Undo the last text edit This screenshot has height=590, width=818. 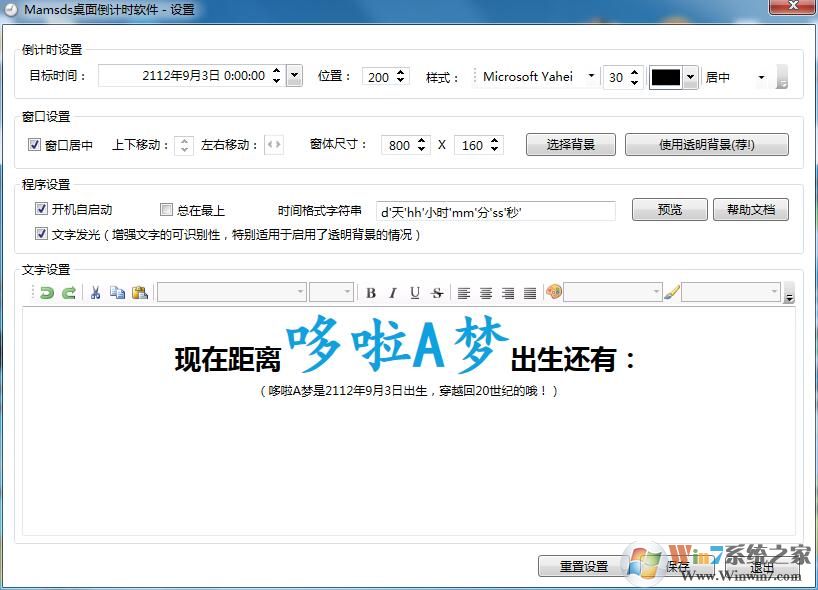[45, 292]
